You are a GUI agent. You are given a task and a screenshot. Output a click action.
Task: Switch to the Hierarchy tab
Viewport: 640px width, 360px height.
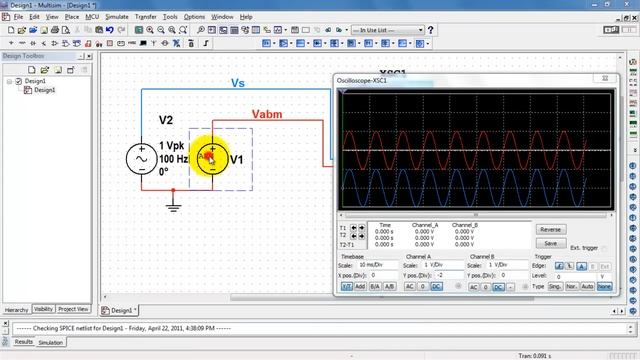pyautogui.click(x=17, y=310)
